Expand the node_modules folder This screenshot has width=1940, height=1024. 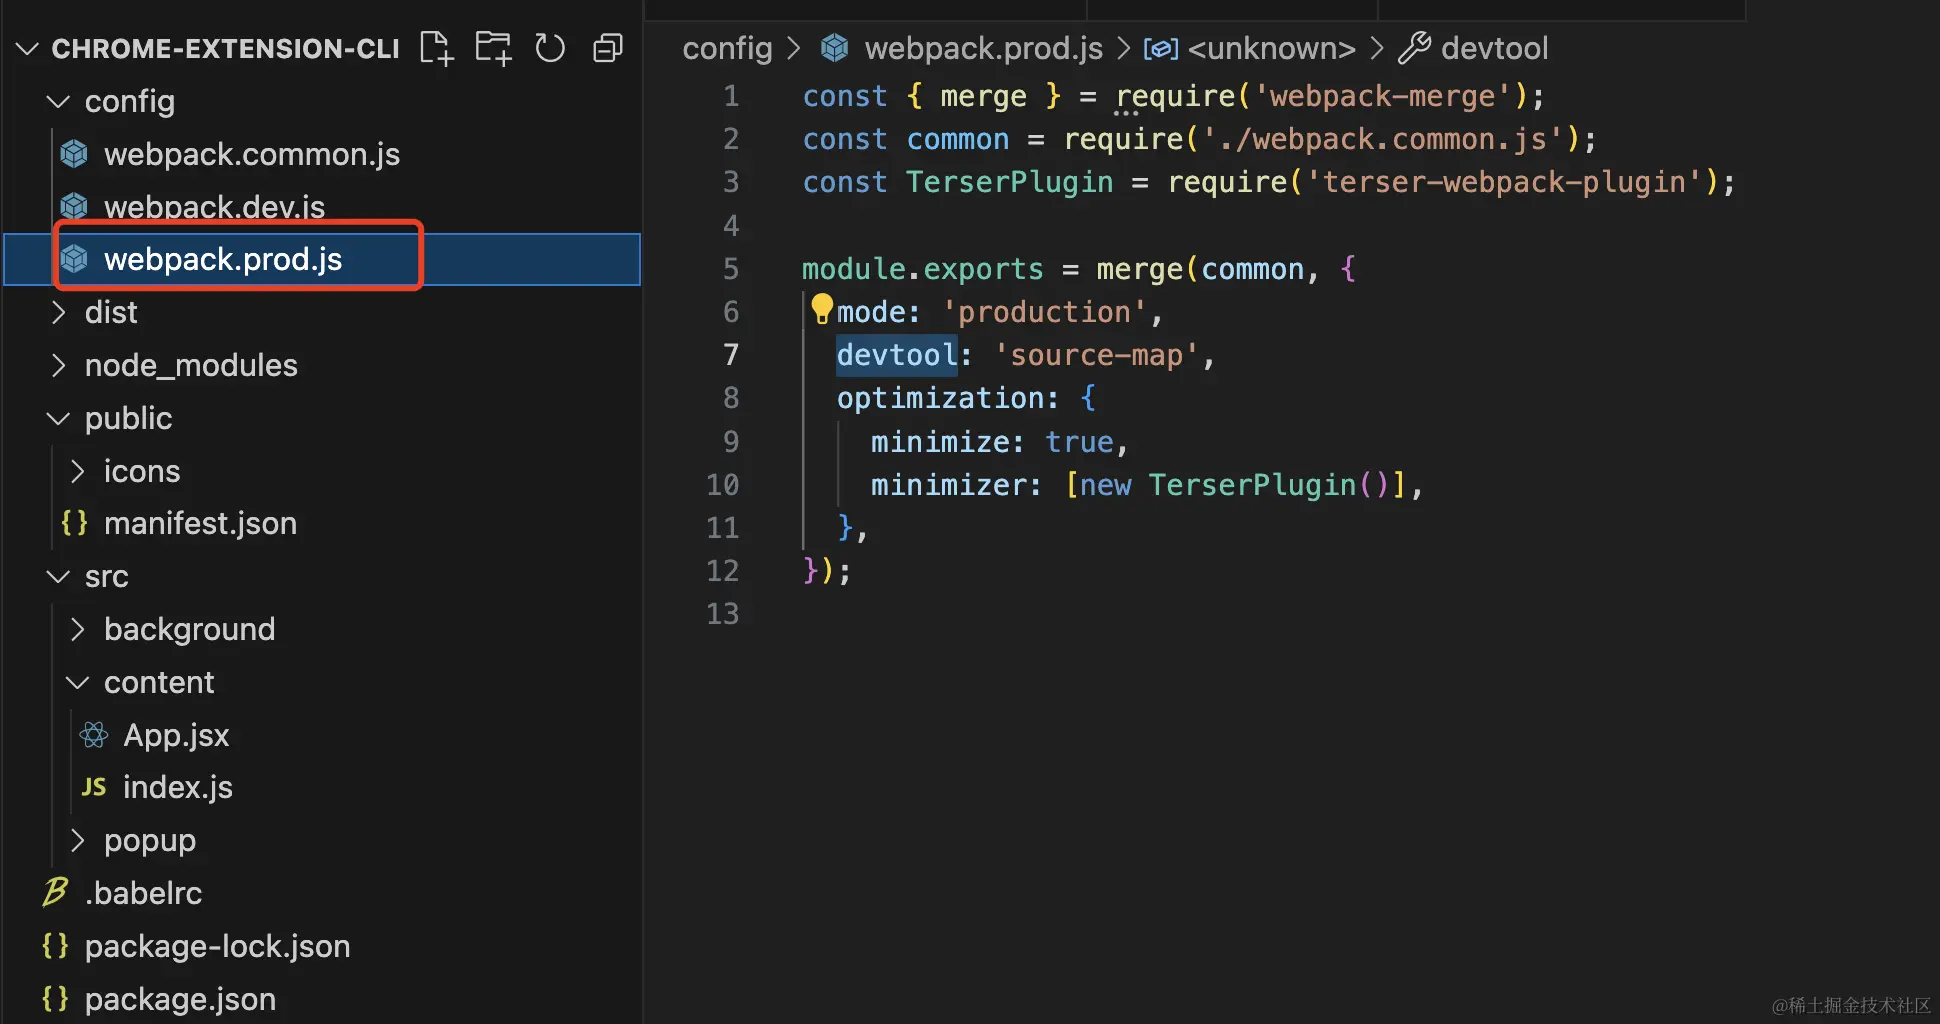[x=58, y=365]
